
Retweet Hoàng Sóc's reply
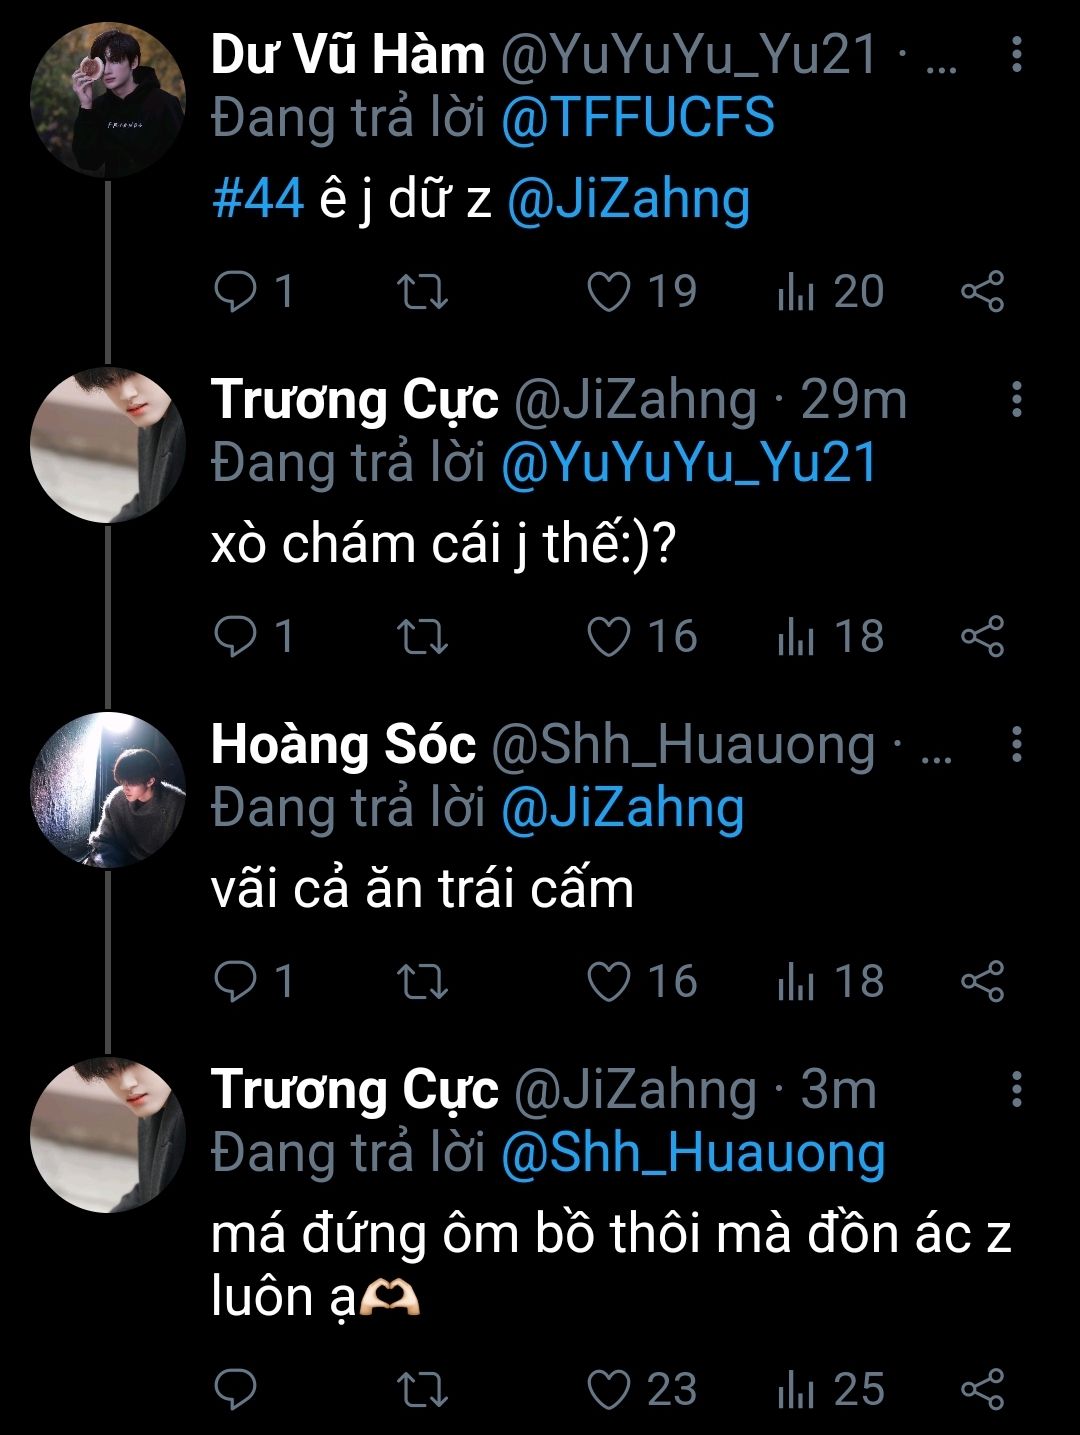click(422, 982)
